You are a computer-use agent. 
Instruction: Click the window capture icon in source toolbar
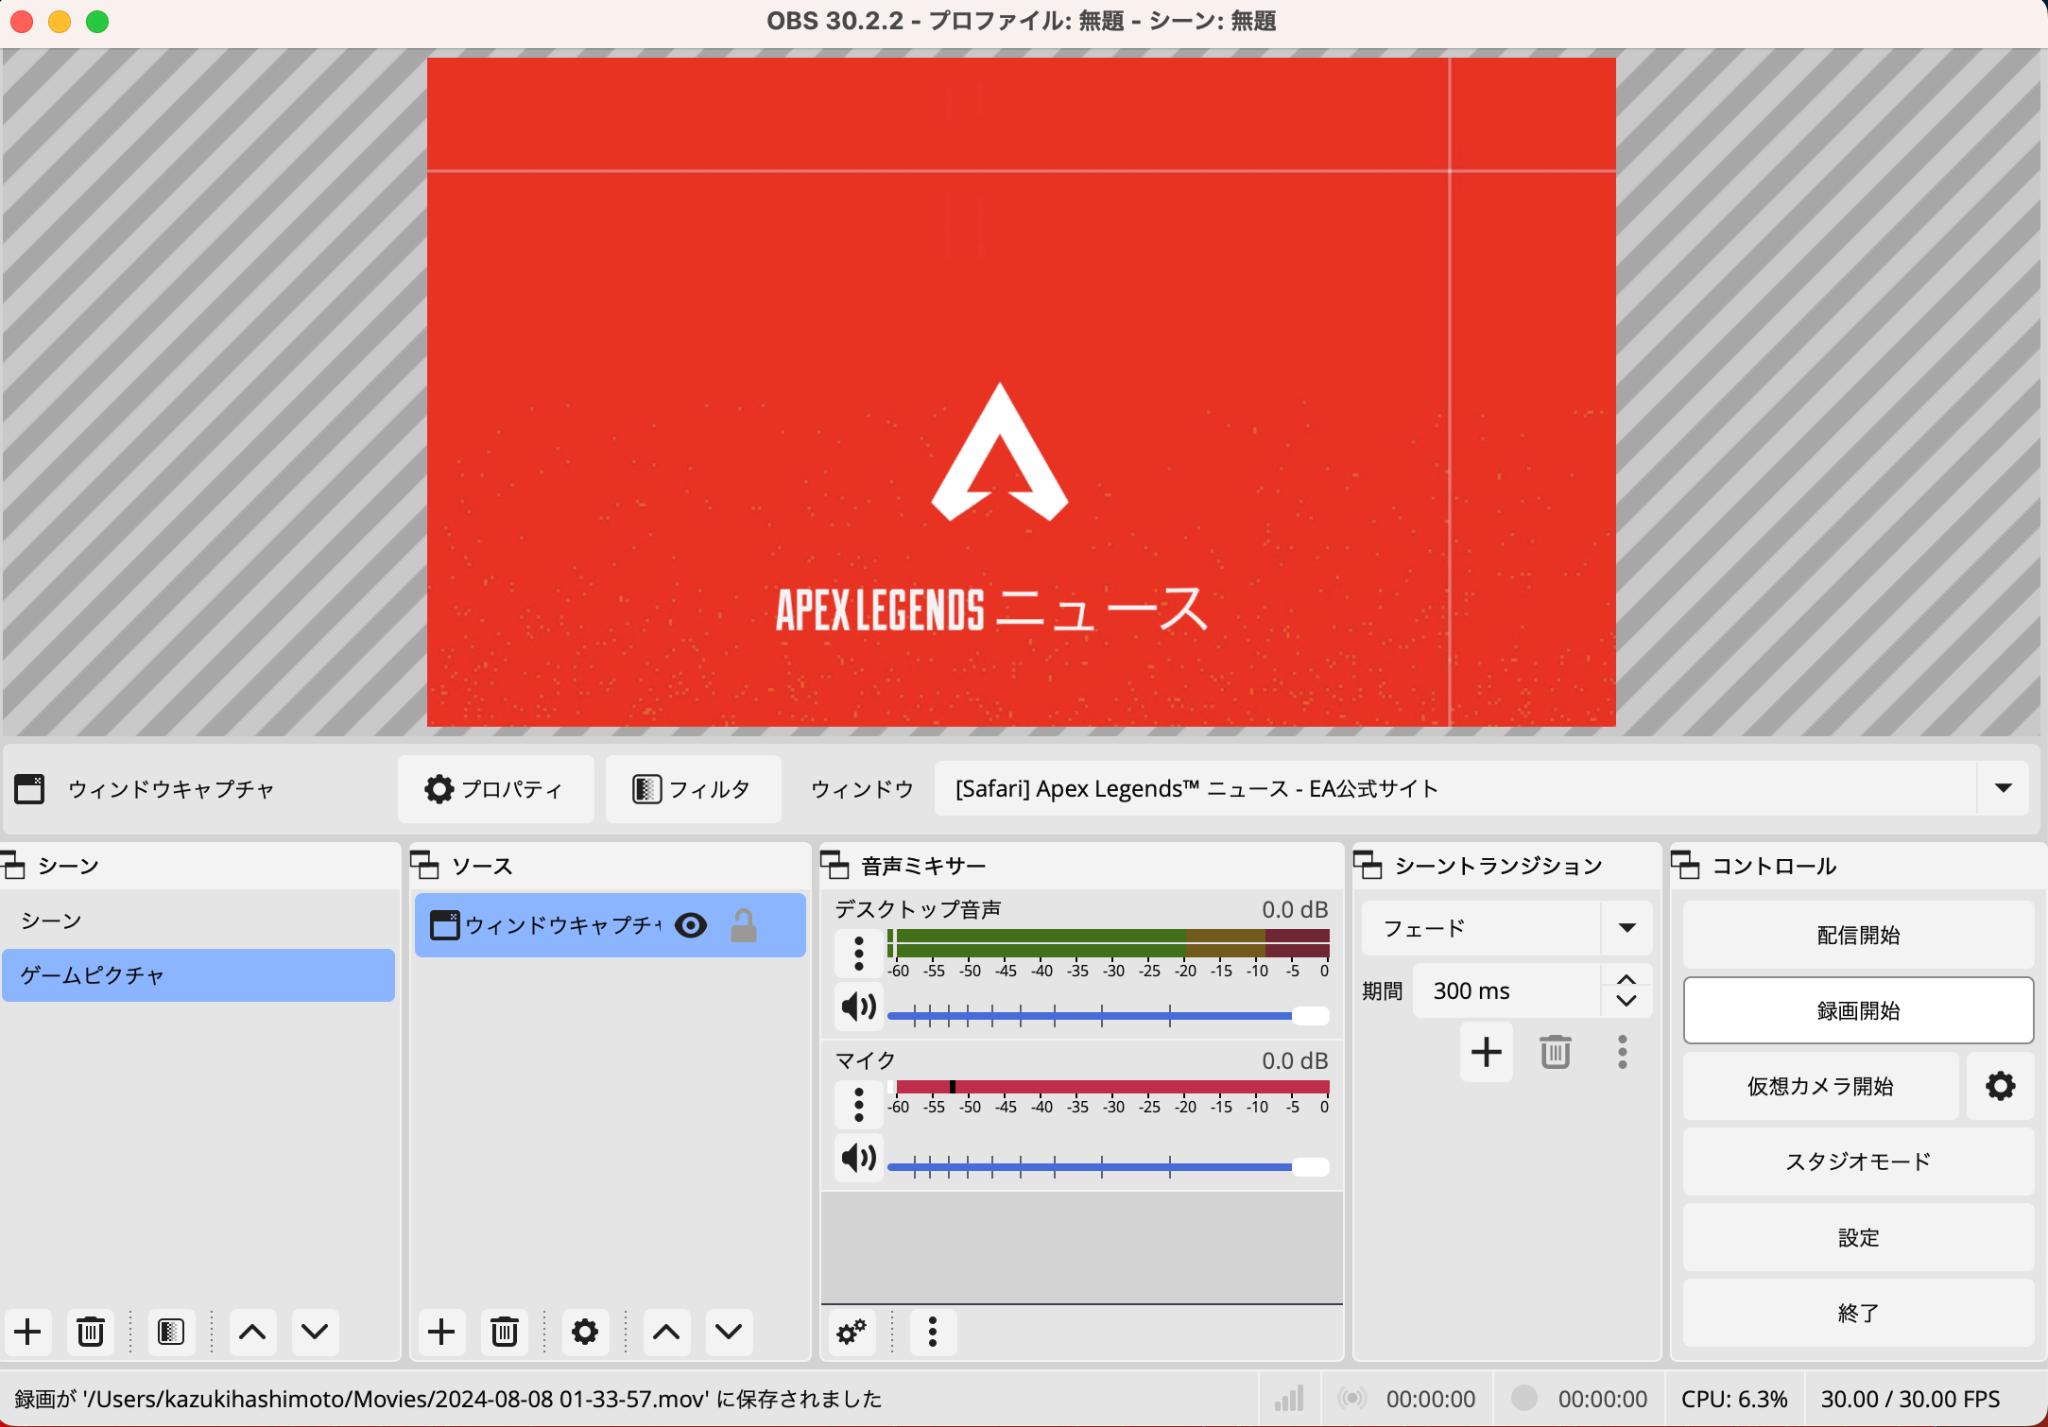(x=29, y=789)
